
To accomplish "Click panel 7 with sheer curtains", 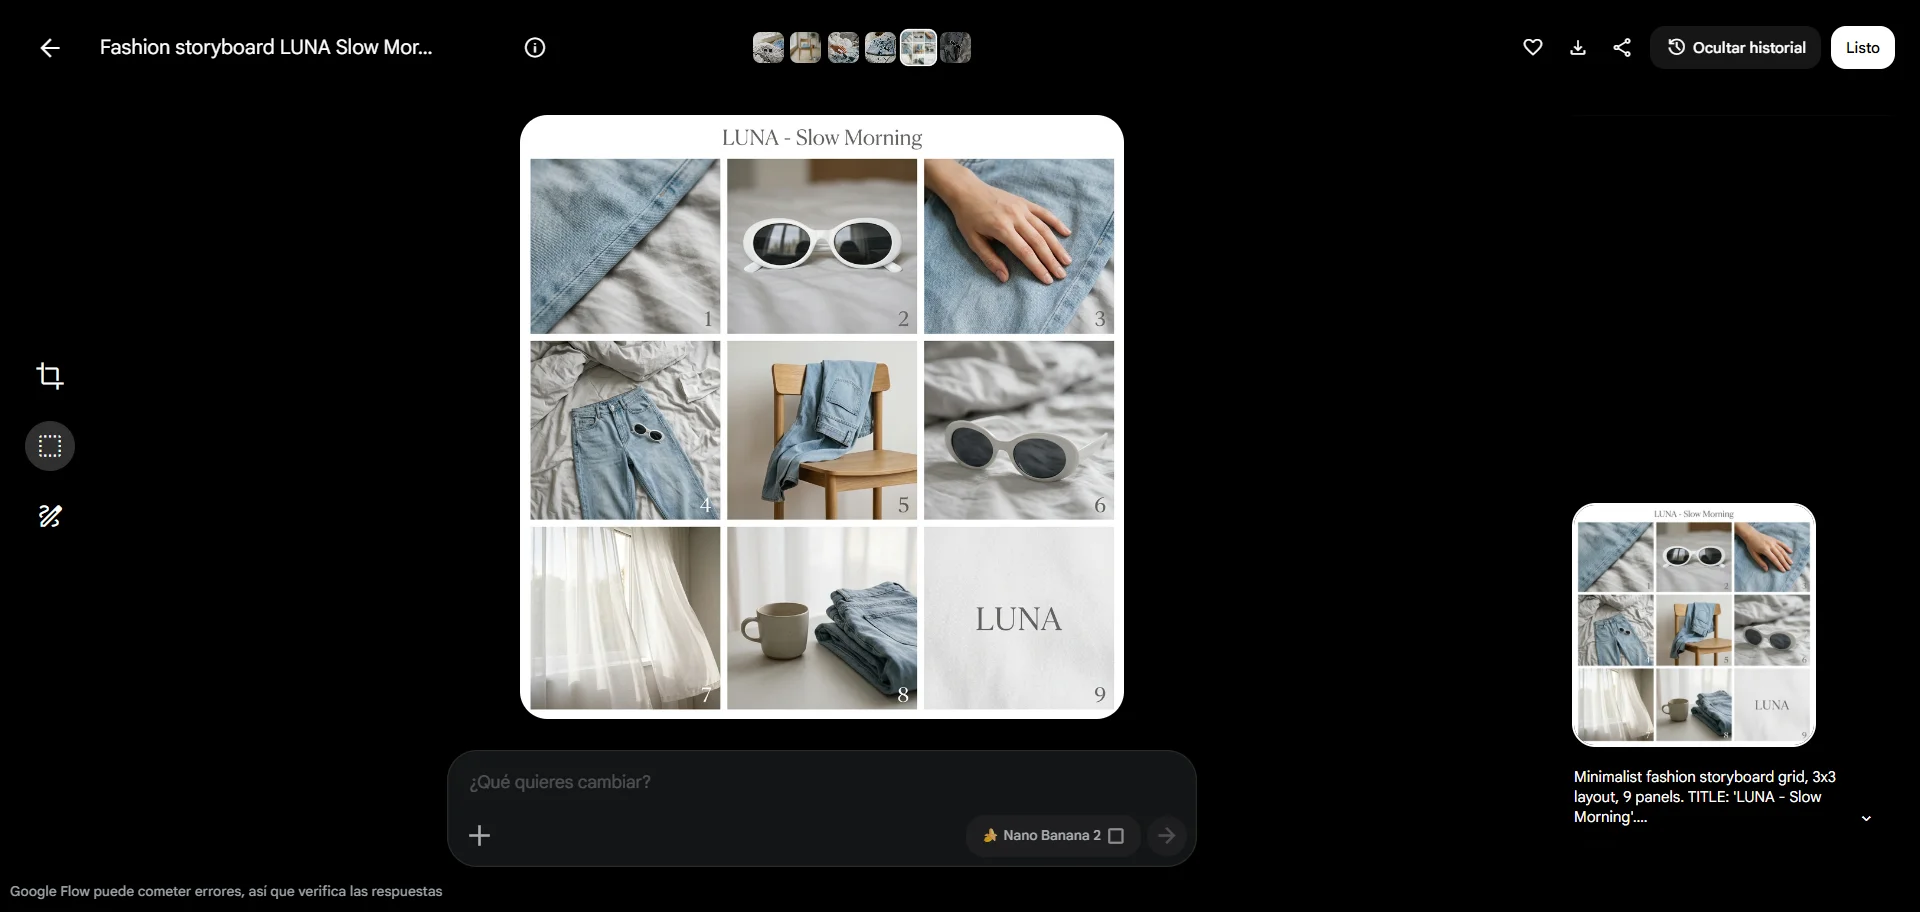I will [625, 618].
